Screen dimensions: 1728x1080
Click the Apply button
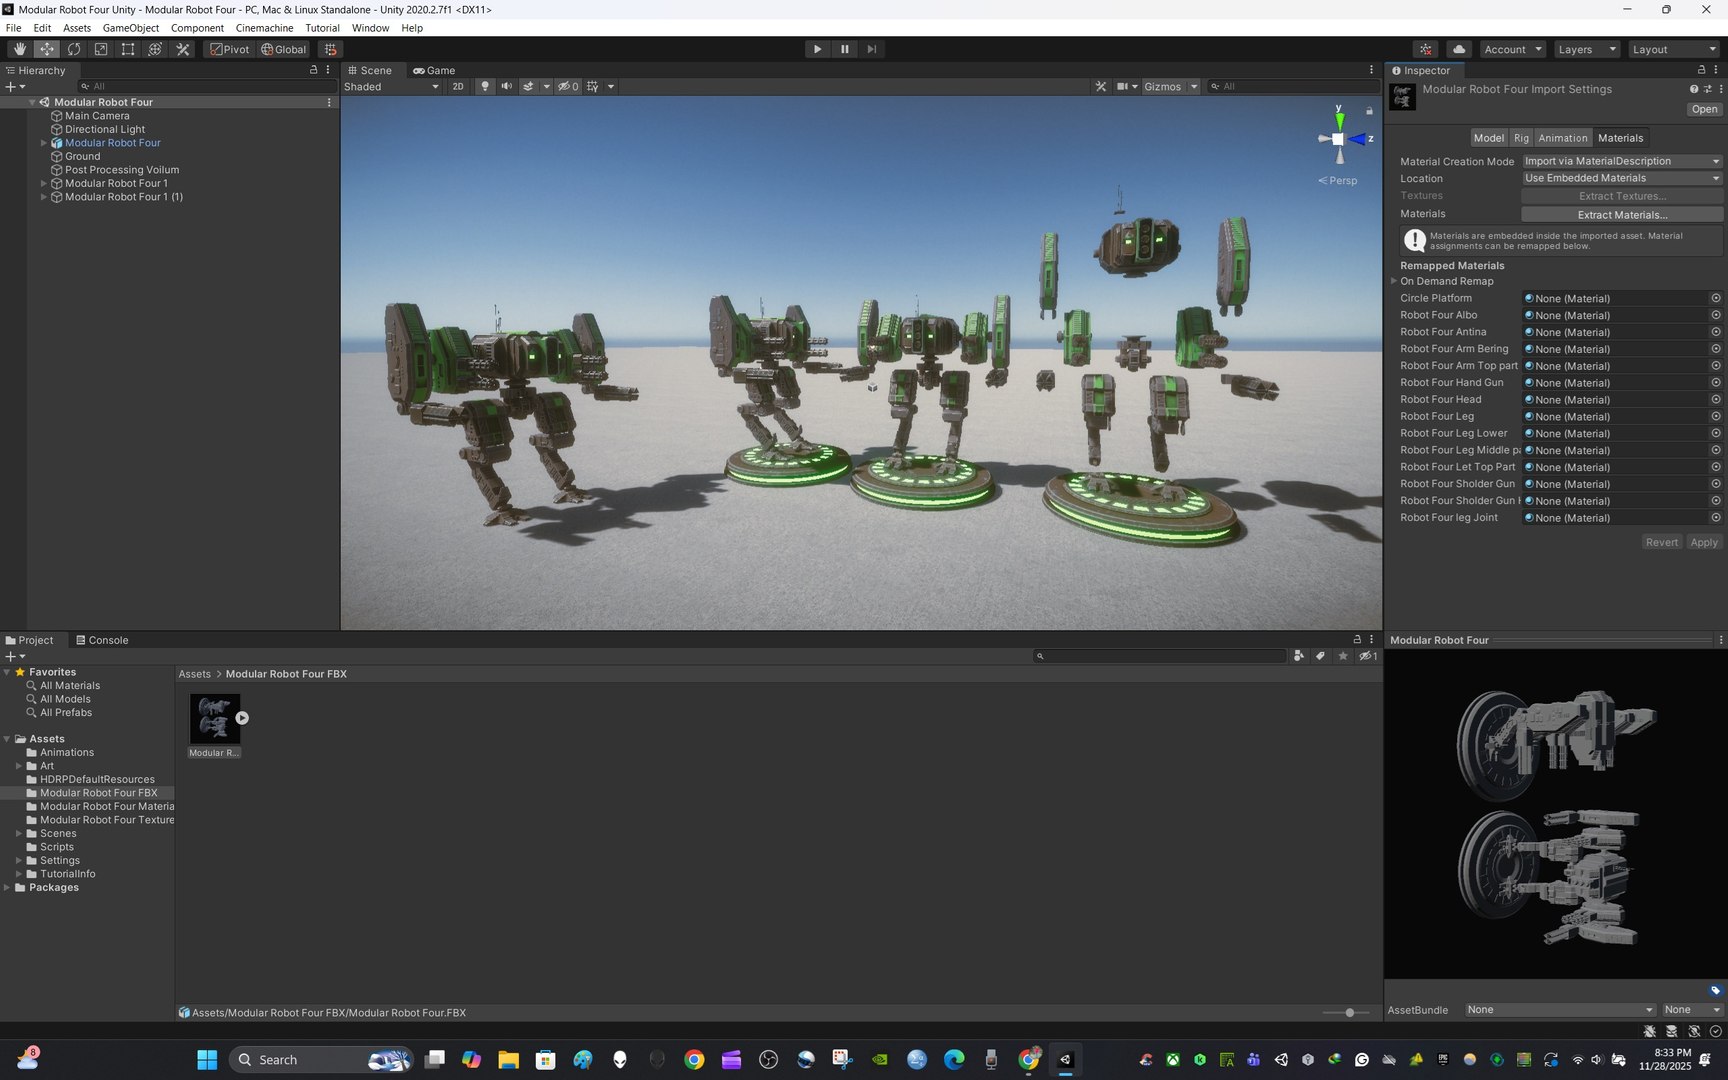pos(1703,542)
